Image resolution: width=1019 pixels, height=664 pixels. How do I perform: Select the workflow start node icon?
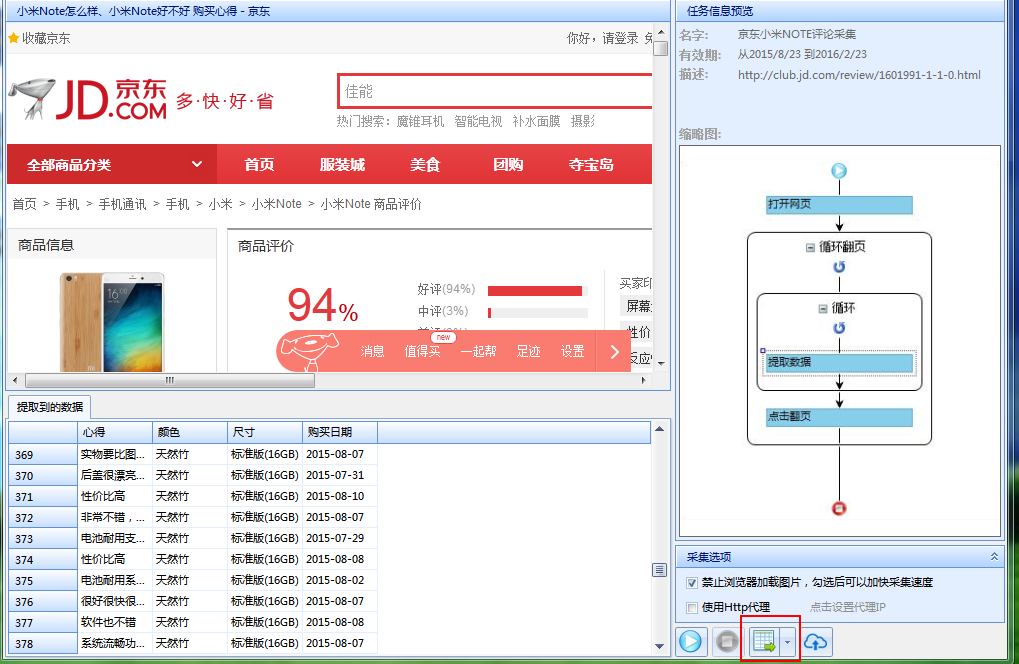coord(839,171)
